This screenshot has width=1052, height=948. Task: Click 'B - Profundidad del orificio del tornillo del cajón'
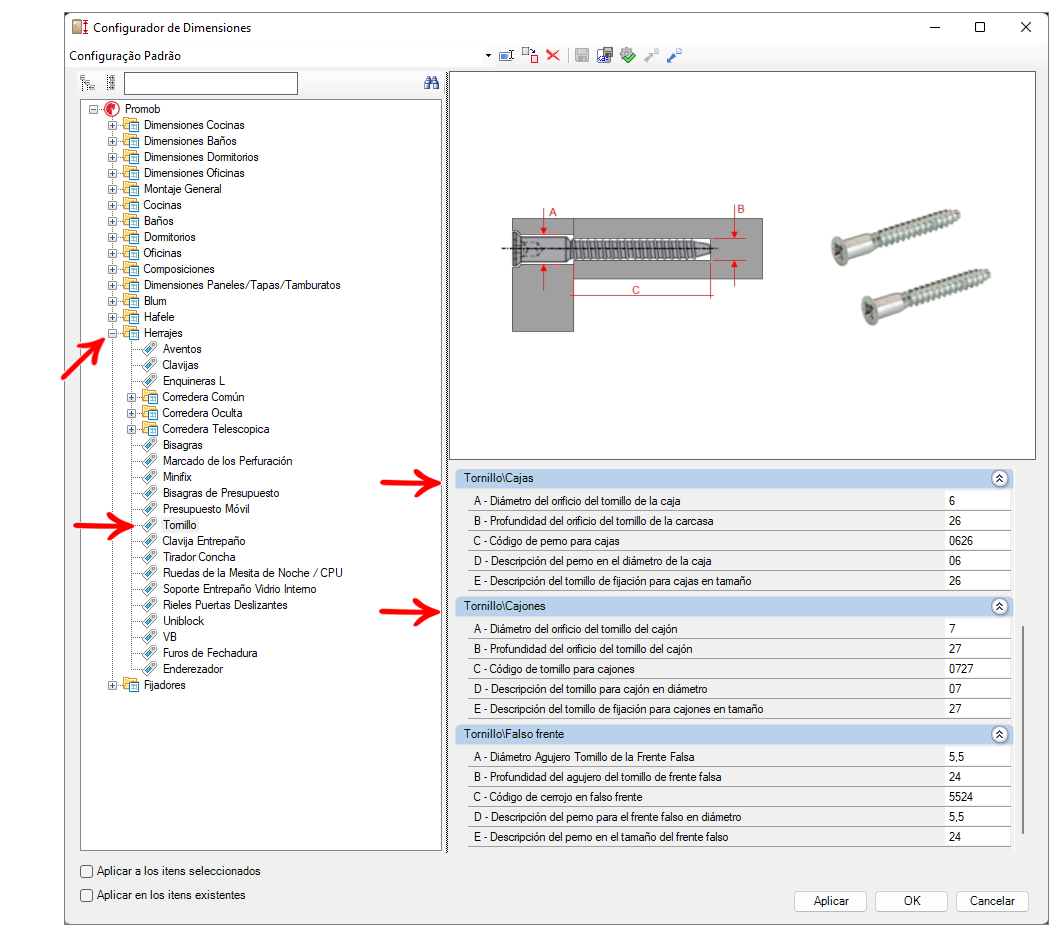point(583,649)
